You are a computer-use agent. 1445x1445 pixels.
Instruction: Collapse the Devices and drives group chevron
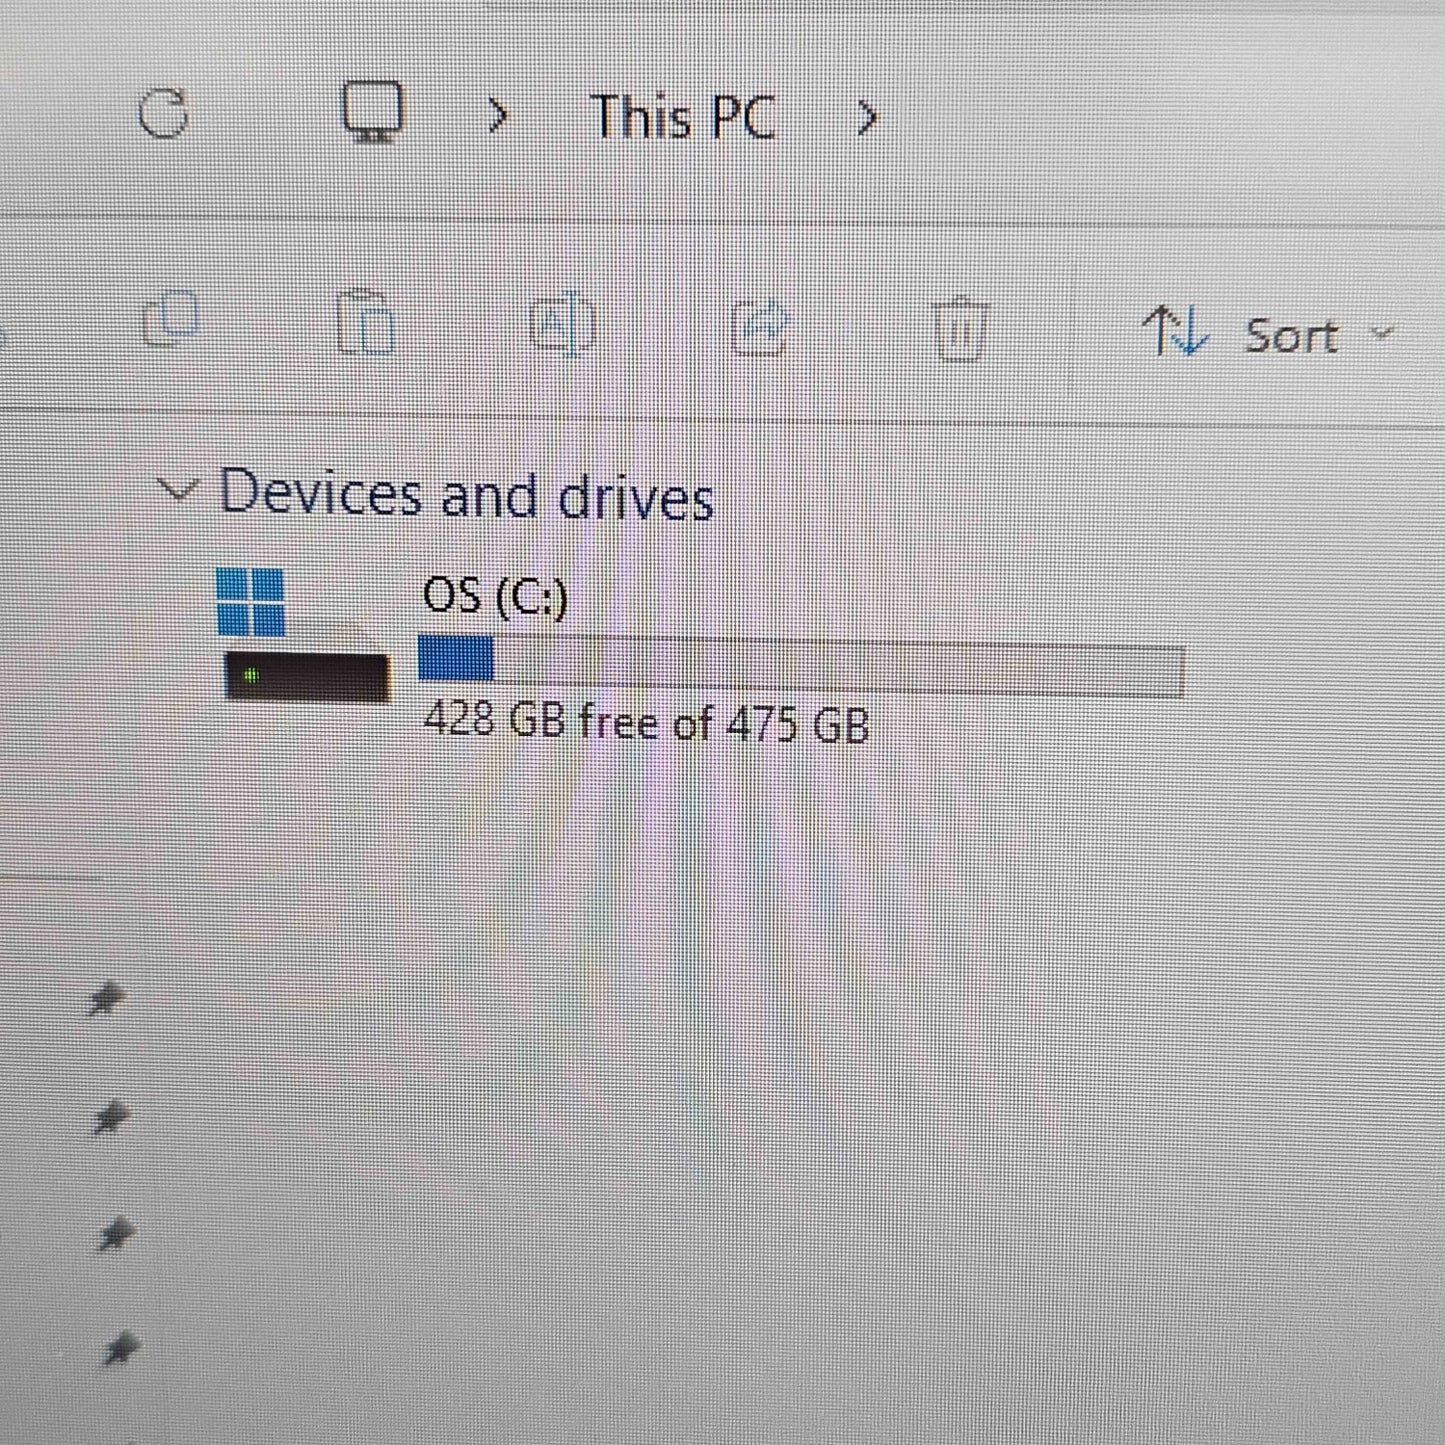click(178, 490)
